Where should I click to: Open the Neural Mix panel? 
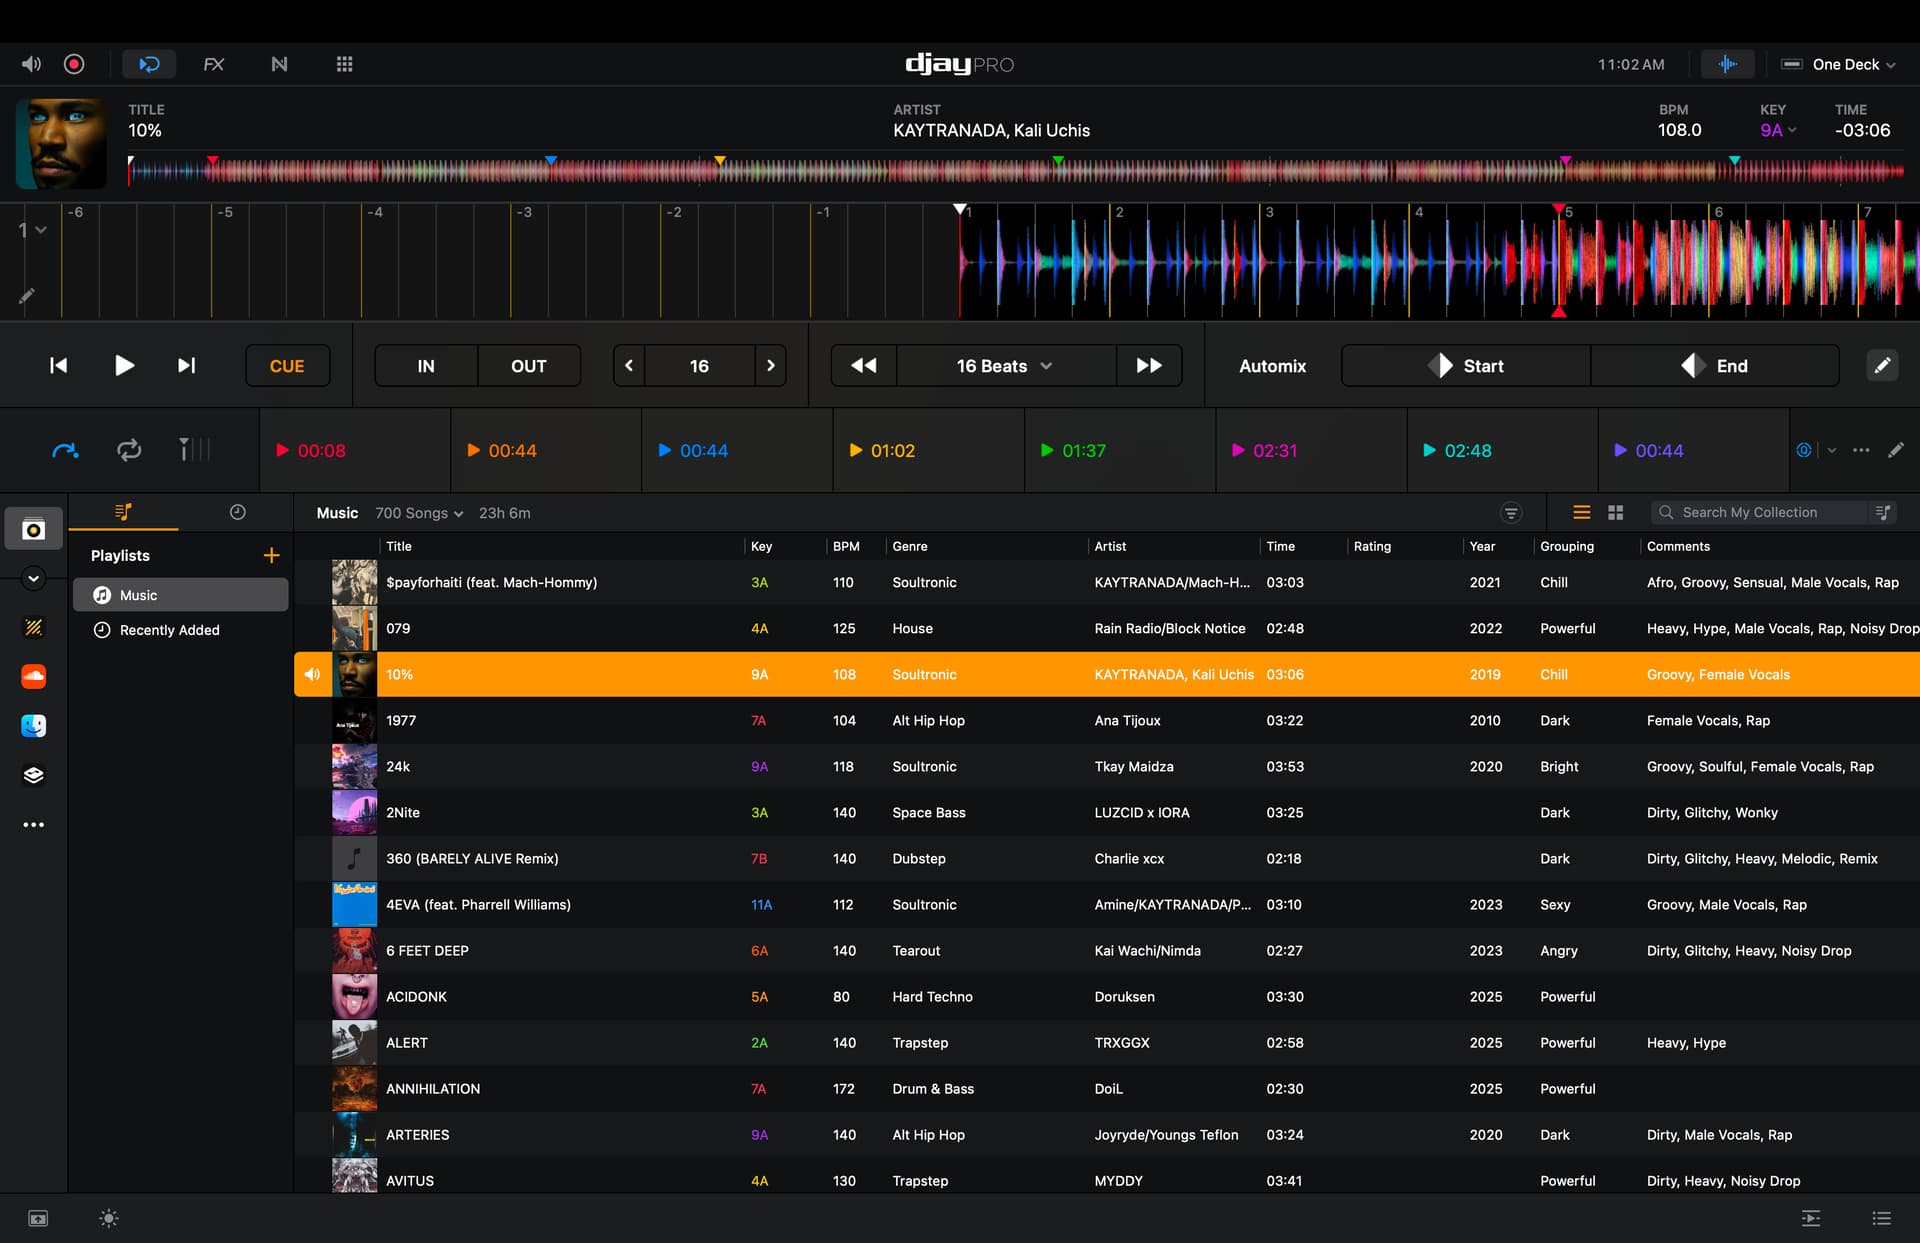tap(279, 64)
